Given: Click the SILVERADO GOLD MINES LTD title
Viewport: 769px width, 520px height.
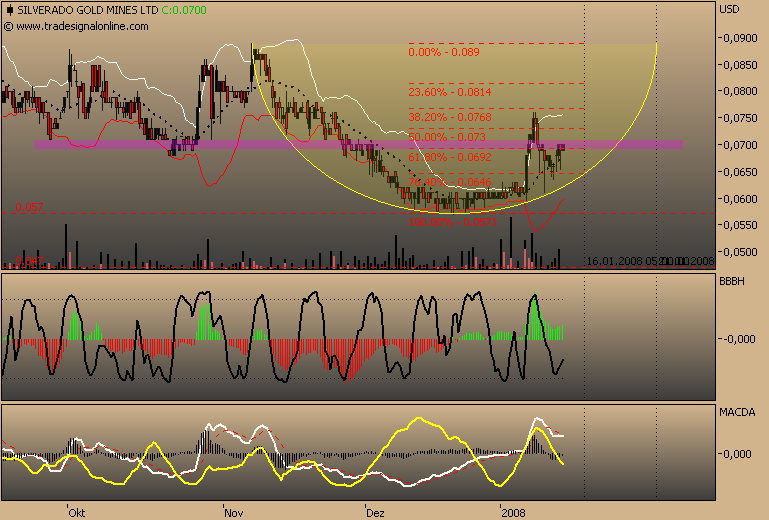Looking at the screenshot, I should point(88,10).
